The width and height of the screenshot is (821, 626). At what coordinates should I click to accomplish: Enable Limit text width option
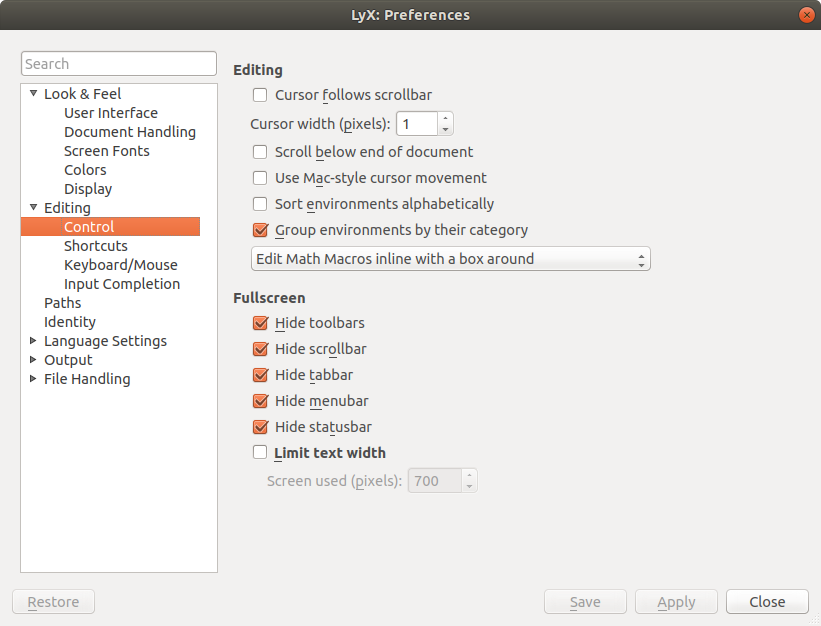260,453
